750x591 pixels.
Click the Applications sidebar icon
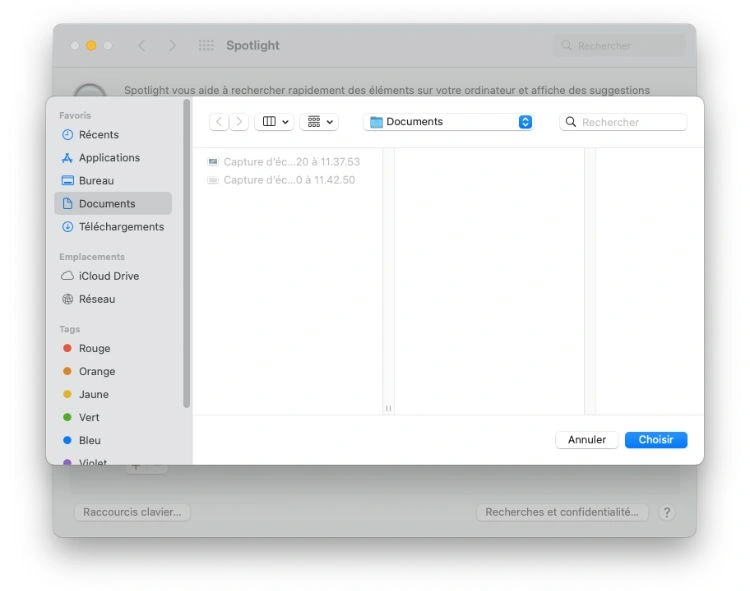[67, 157]
